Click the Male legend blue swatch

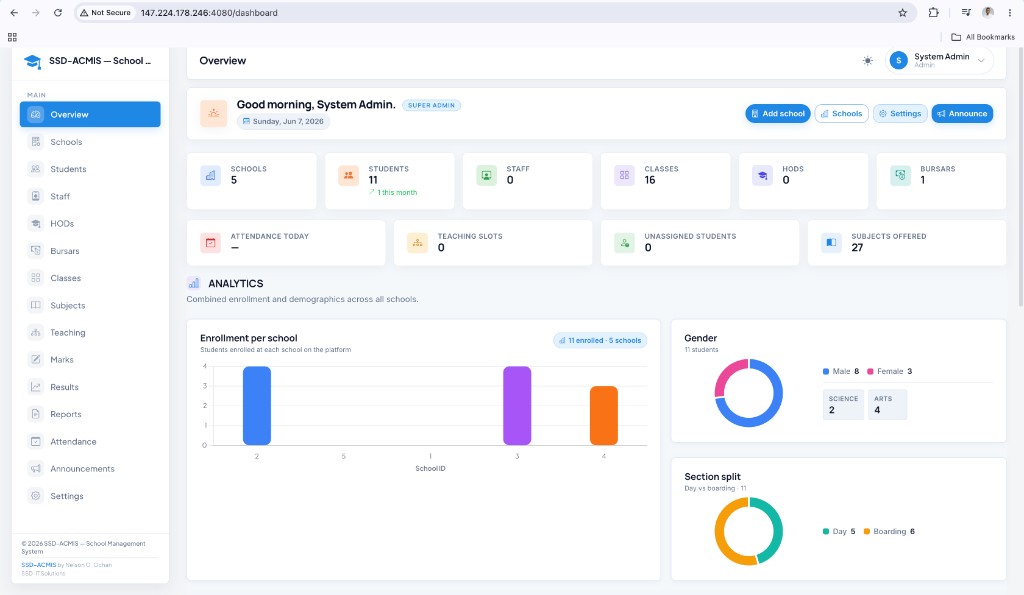pyautogui.click(x=826, y=372)
